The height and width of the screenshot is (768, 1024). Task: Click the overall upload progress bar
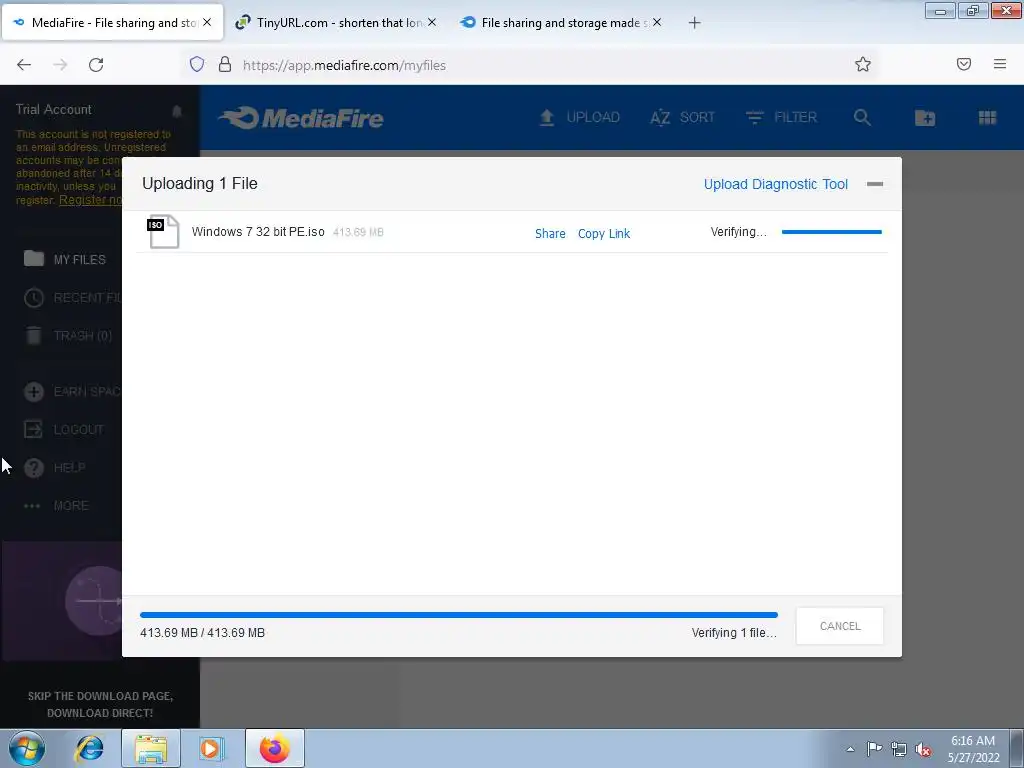click(x=458, y=615)
